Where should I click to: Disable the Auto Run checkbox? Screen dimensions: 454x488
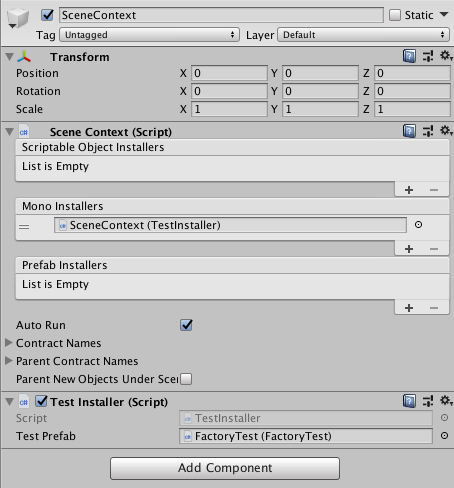click(186, 325)
